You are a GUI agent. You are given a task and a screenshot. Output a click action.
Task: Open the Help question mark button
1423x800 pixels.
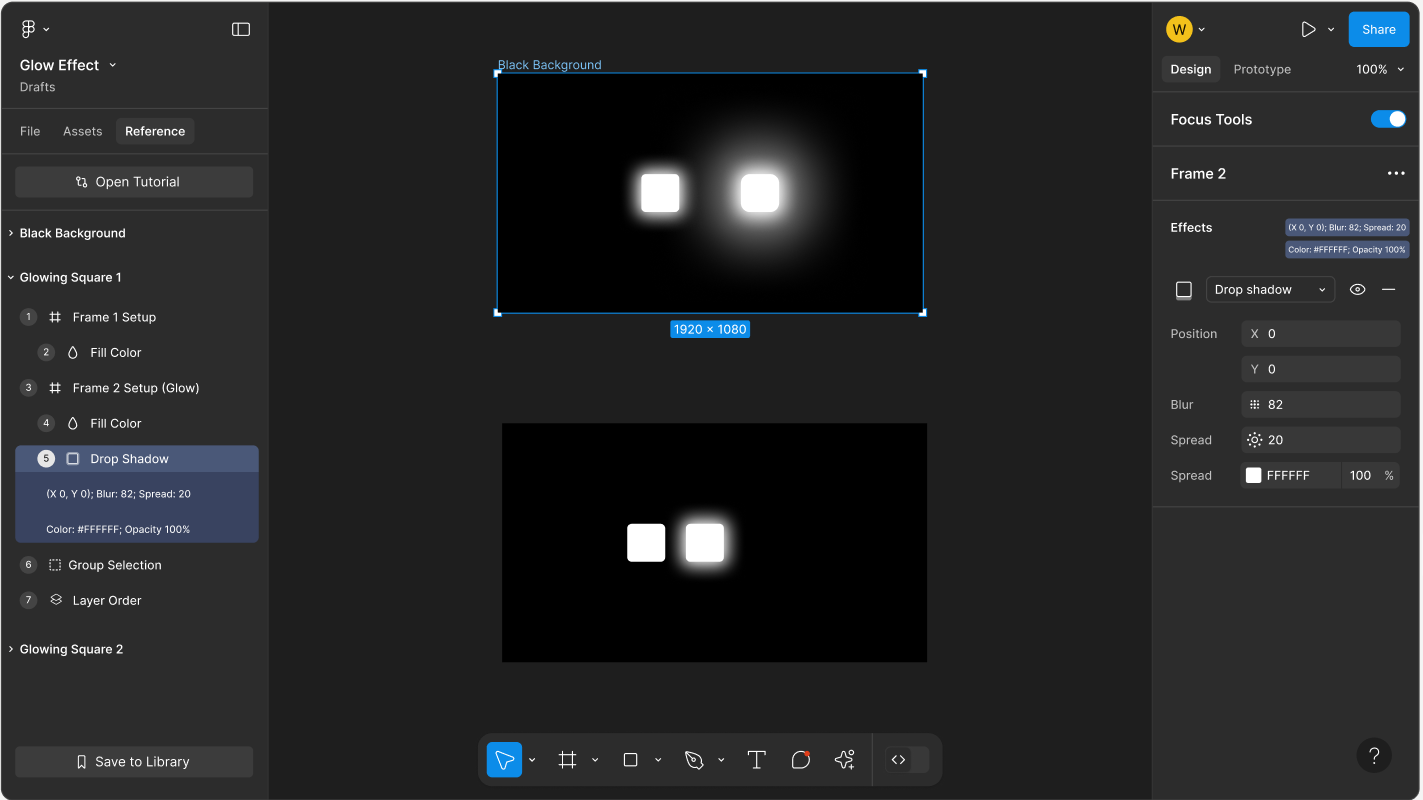pyautogui.click(x=1374, y=755)
